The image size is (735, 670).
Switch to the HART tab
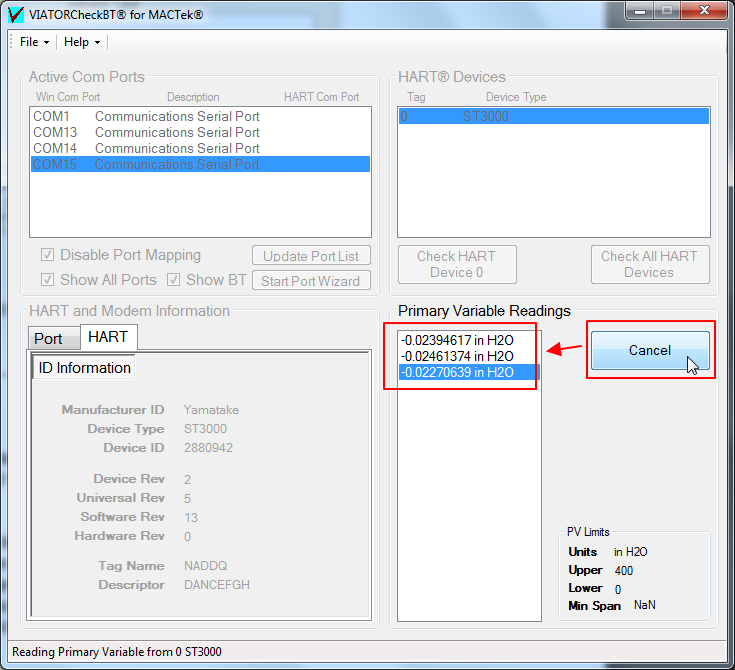coord(109,337)
